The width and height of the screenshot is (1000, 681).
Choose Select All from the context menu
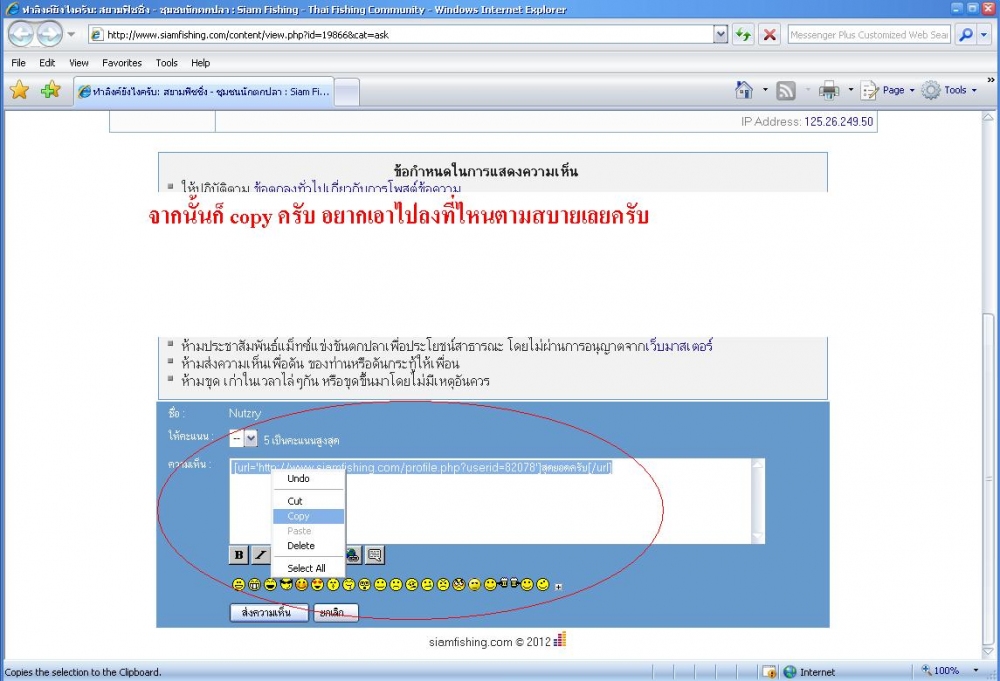(x=306, y=568)
